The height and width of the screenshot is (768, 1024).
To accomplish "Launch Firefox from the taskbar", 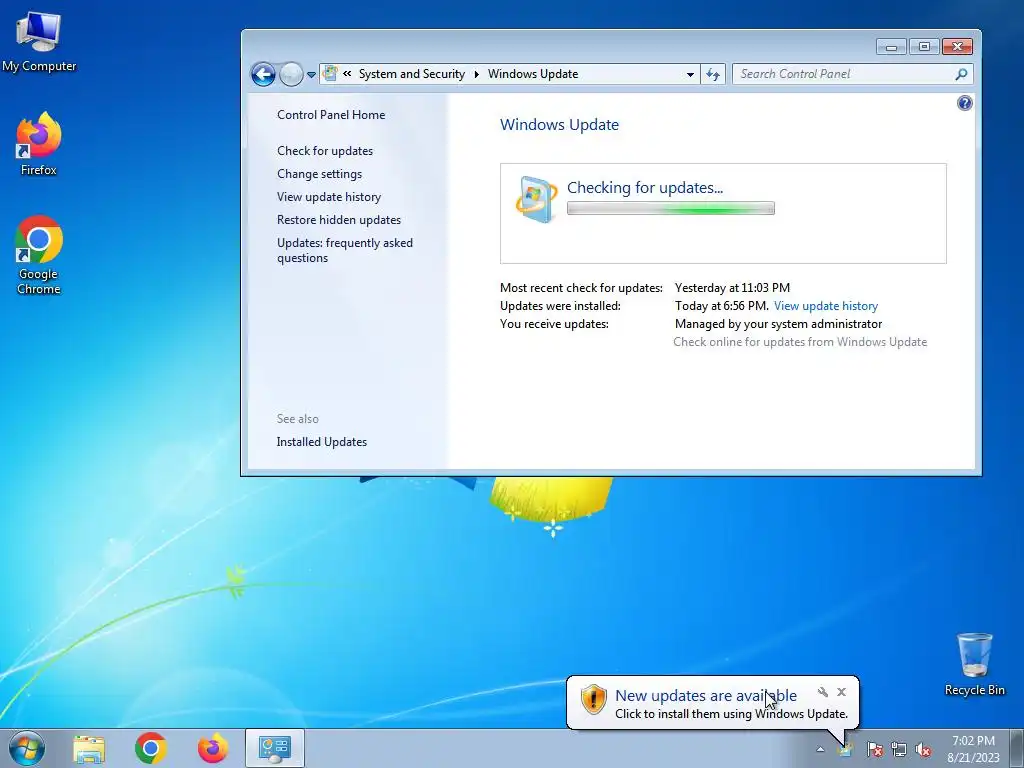I will point(213,748).
